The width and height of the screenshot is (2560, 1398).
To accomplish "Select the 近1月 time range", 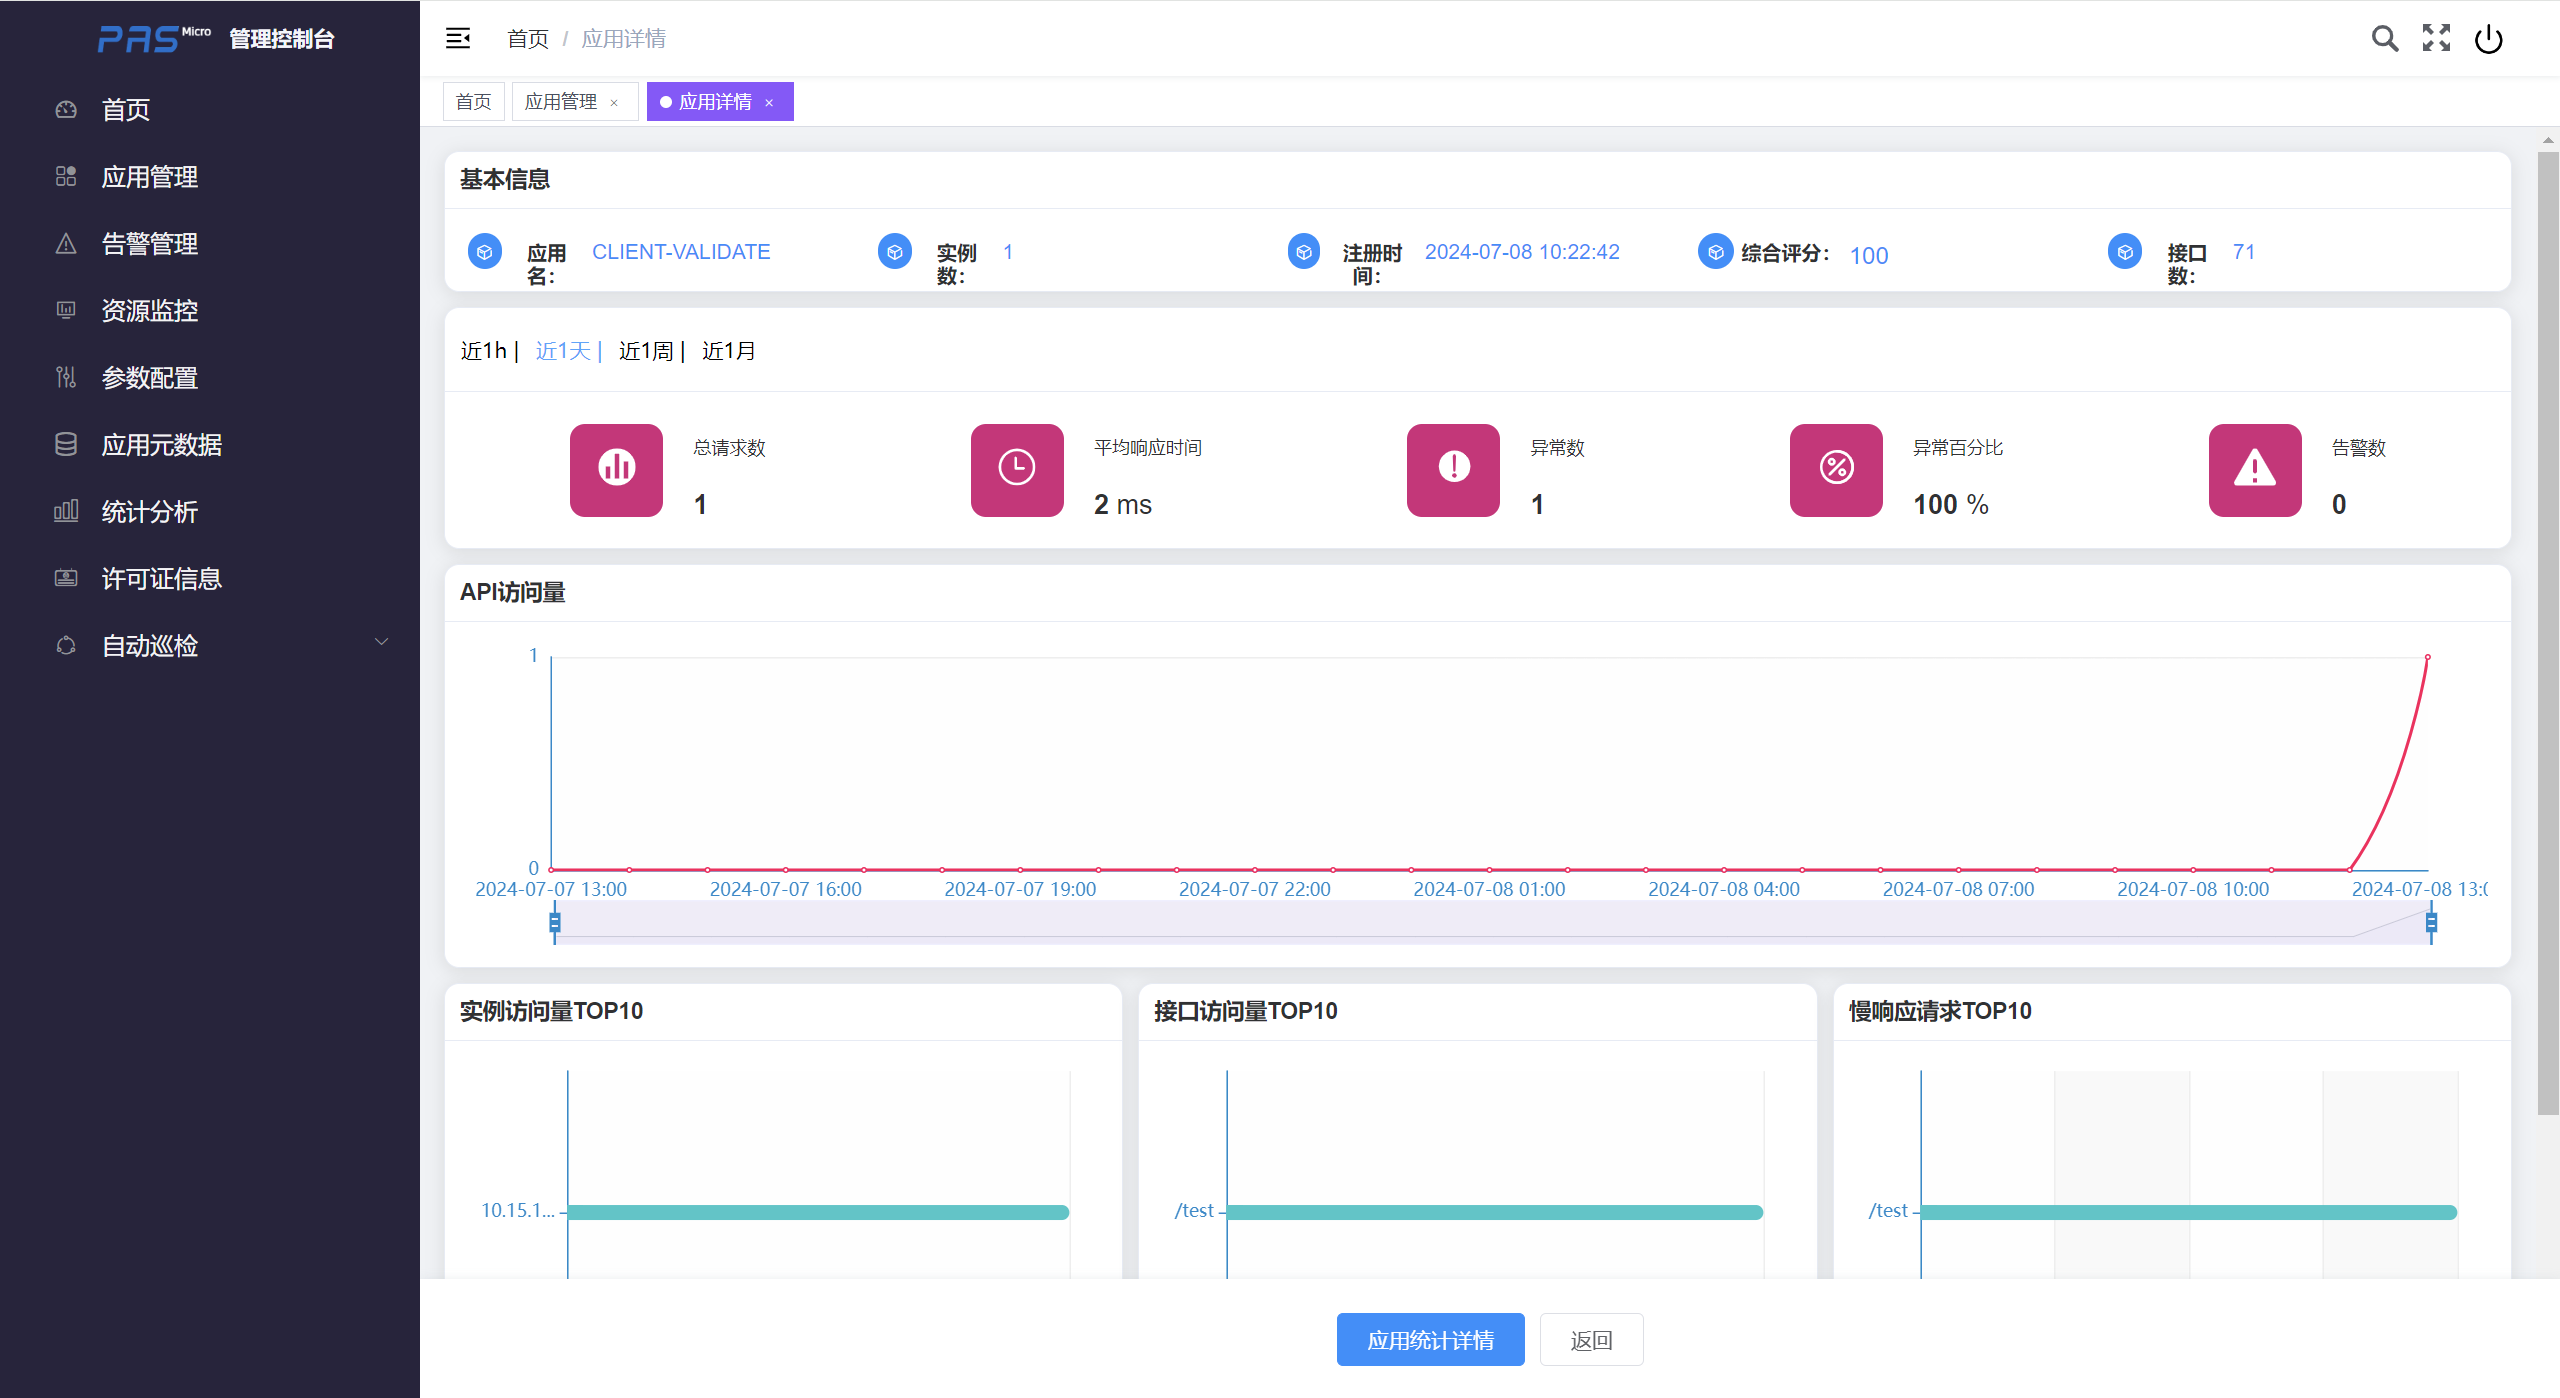I will coord(729,351).
